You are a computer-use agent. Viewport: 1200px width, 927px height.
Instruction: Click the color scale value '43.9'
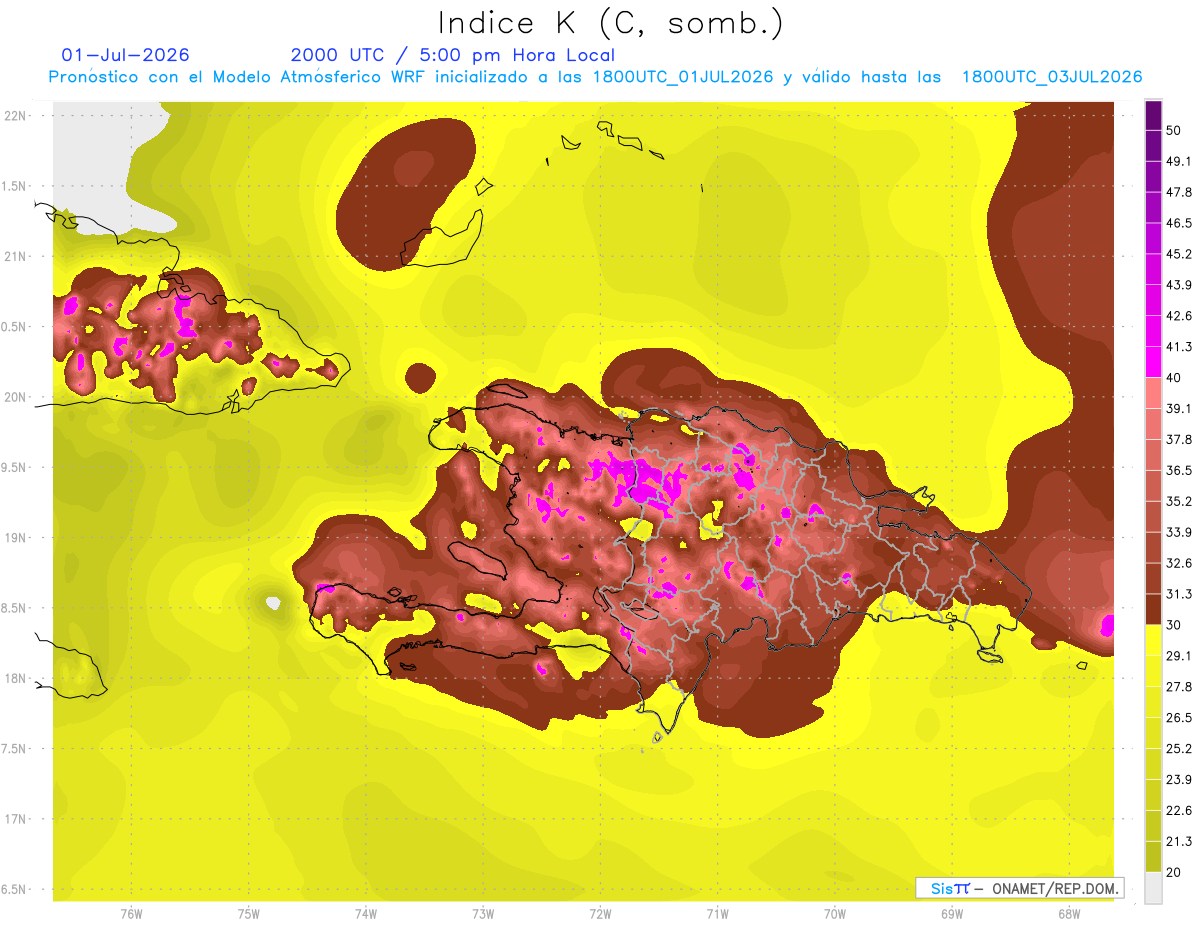1178,285
